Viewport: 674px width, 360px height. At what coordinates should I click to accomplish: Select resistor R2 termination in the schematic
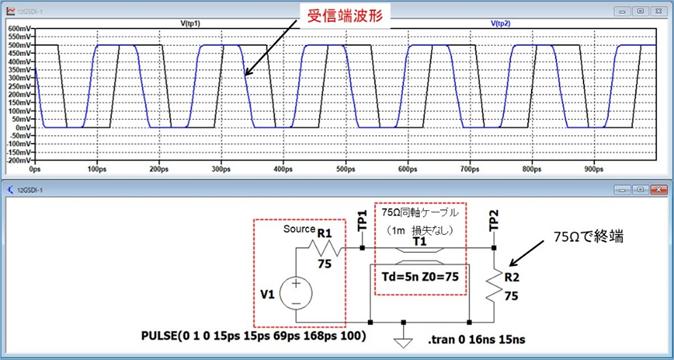click(494, 285)
